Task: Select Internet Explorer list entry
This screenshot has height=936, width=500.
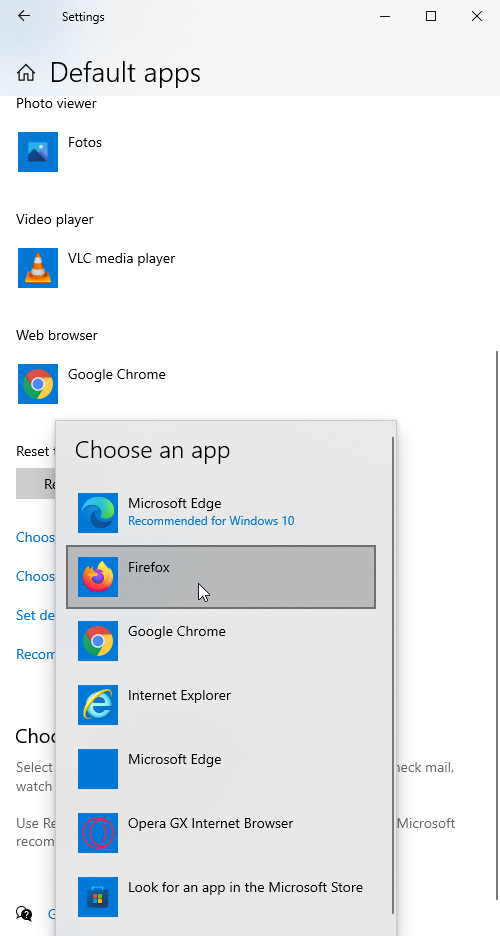Action: point(221,704)
